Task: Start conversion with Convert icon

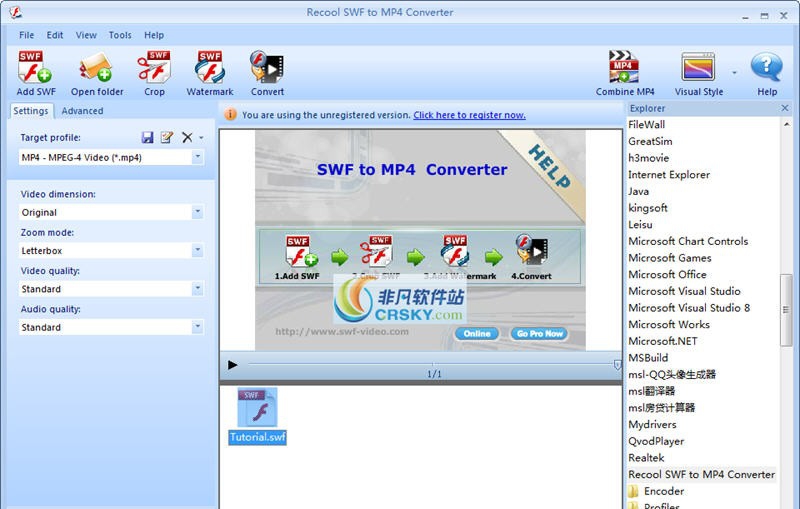Action: pos(267,67)
